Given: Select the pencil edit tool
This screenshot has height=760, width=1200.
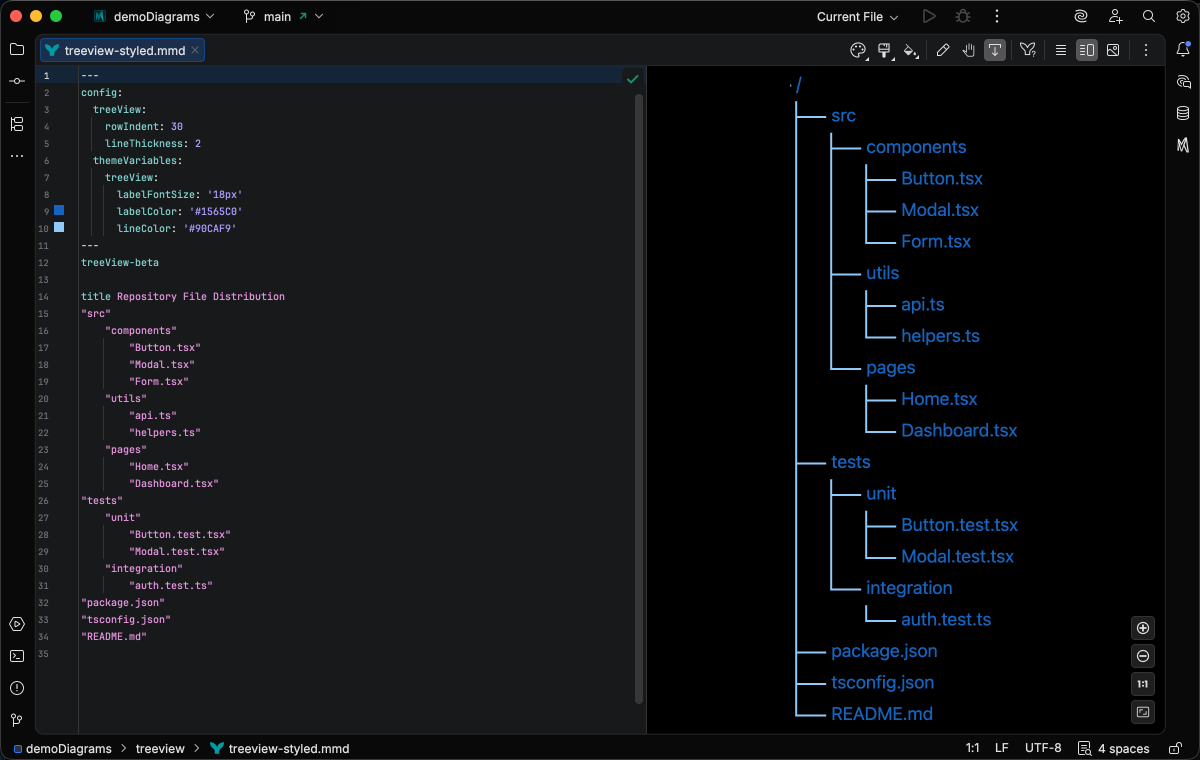Looking at the screenshot, I should tap(943, 50).
